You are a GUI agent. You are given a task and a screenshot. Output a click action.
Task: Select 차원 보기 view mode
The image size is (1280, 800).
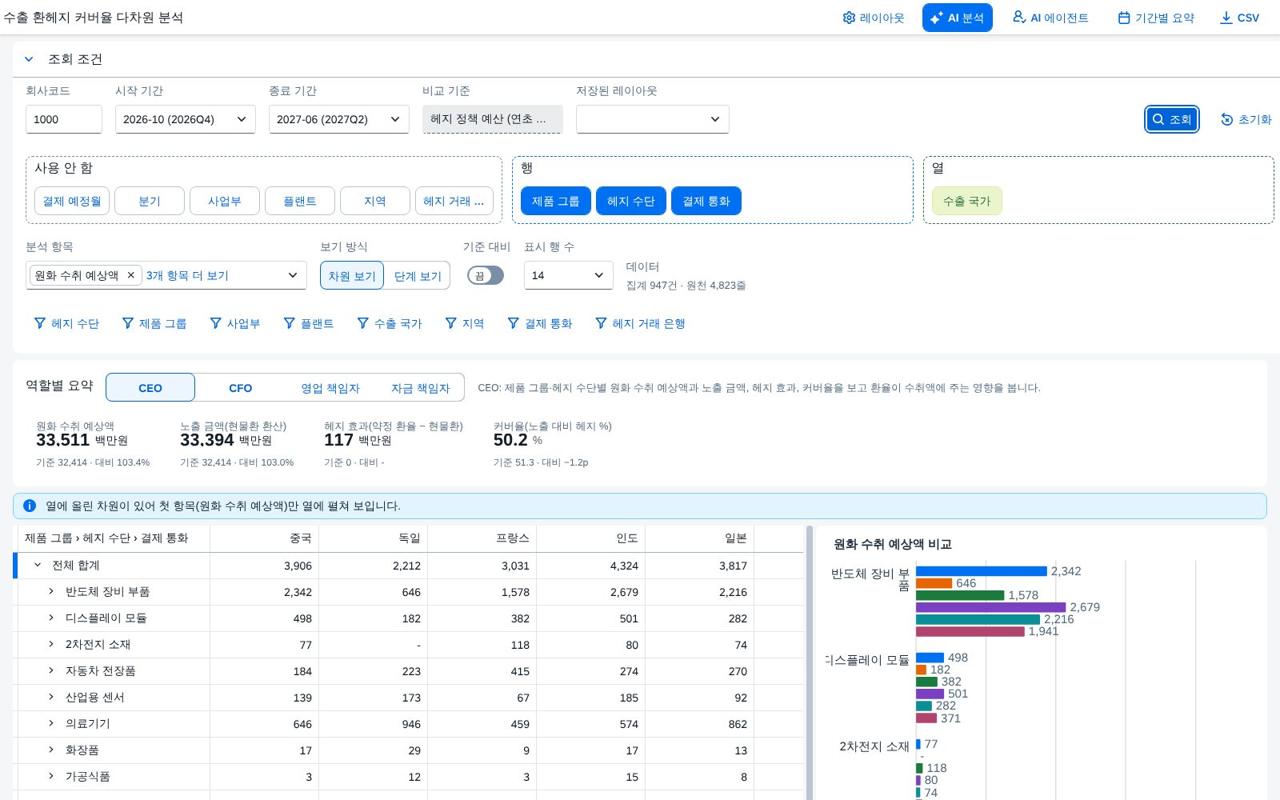point(352,276)
